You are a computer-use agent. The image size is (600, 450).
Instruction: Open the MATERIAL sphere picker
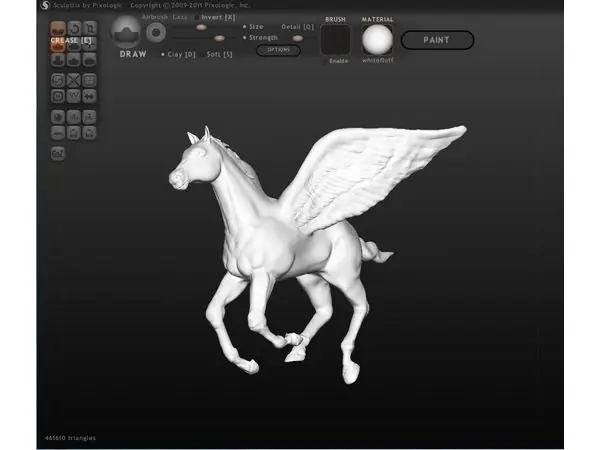pyautogui.click(x=377, y=40)
